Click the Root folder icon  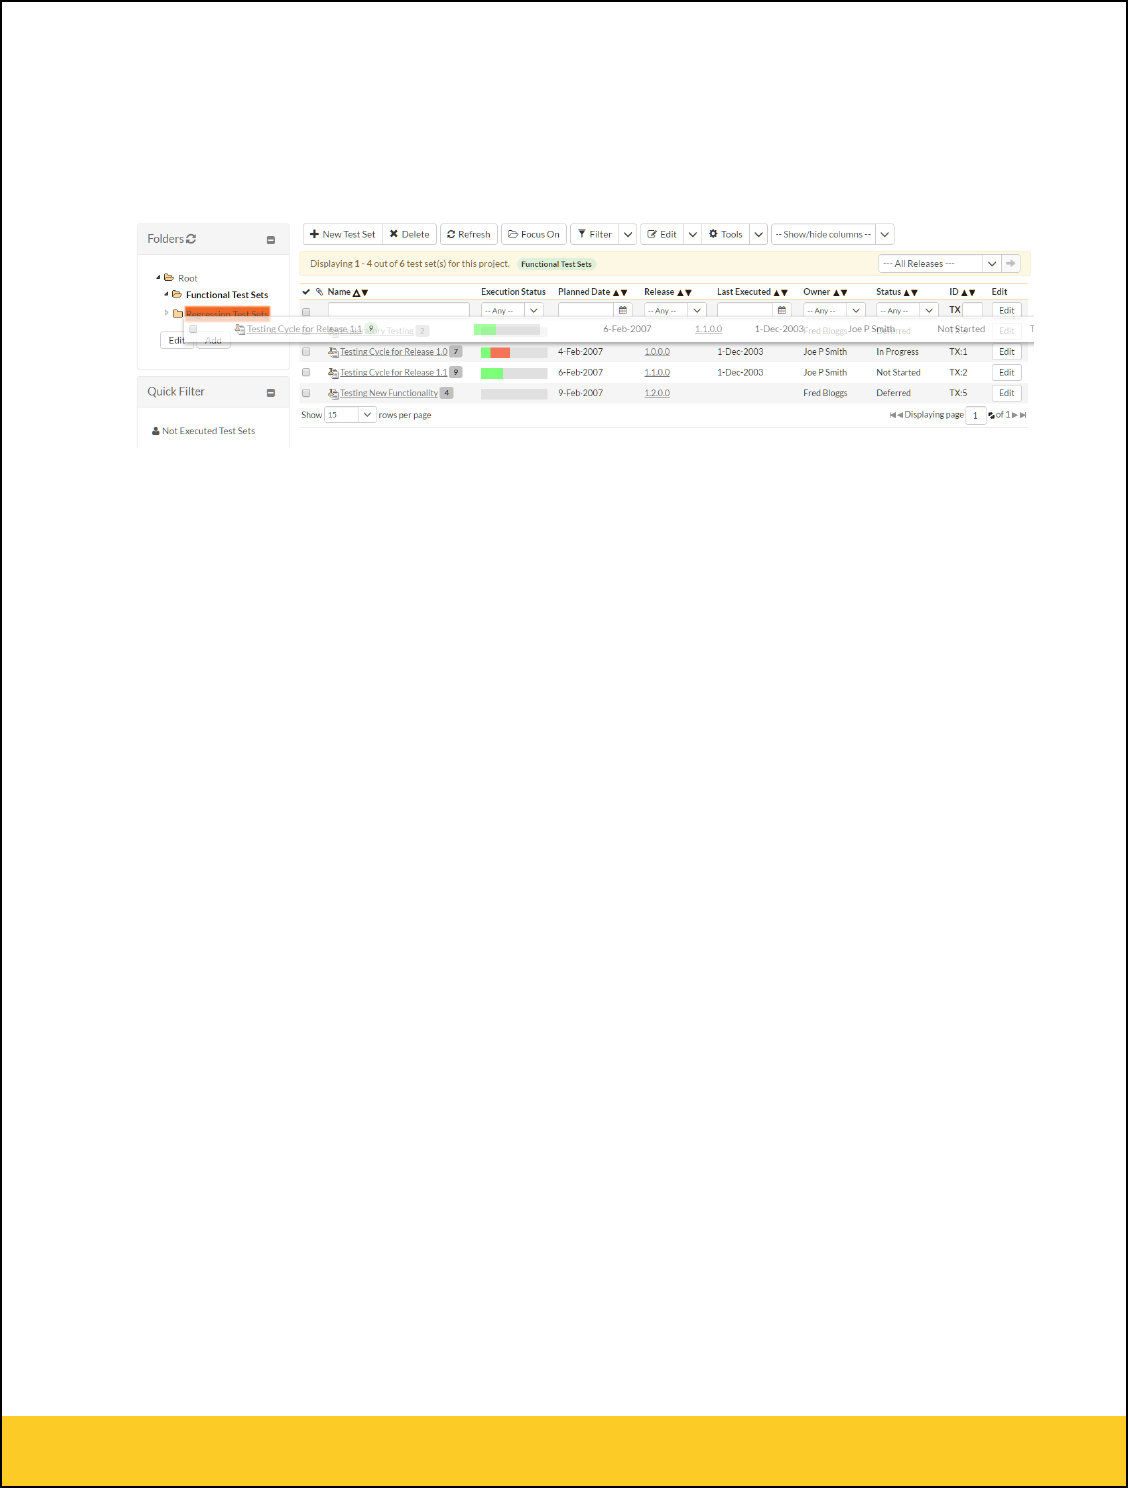(x=169, y=278)
